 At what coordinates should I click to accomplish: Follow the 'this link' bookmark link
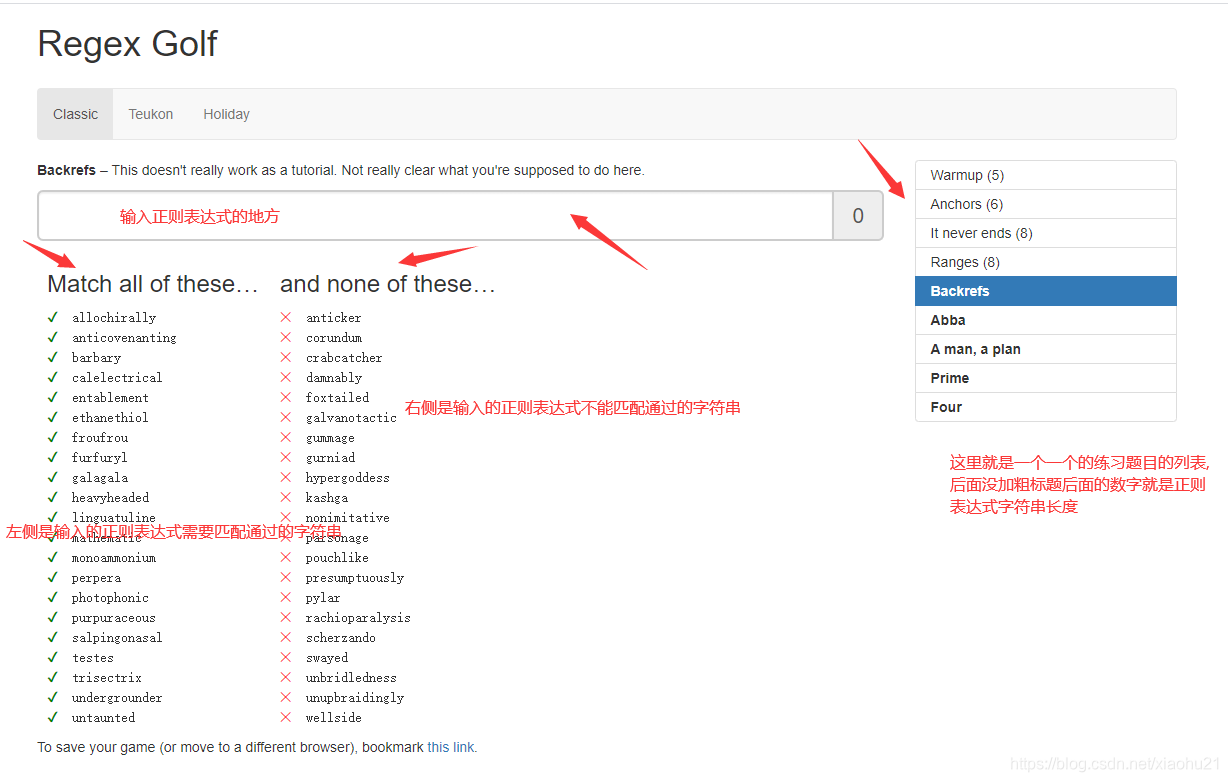[x=451, y=747]
